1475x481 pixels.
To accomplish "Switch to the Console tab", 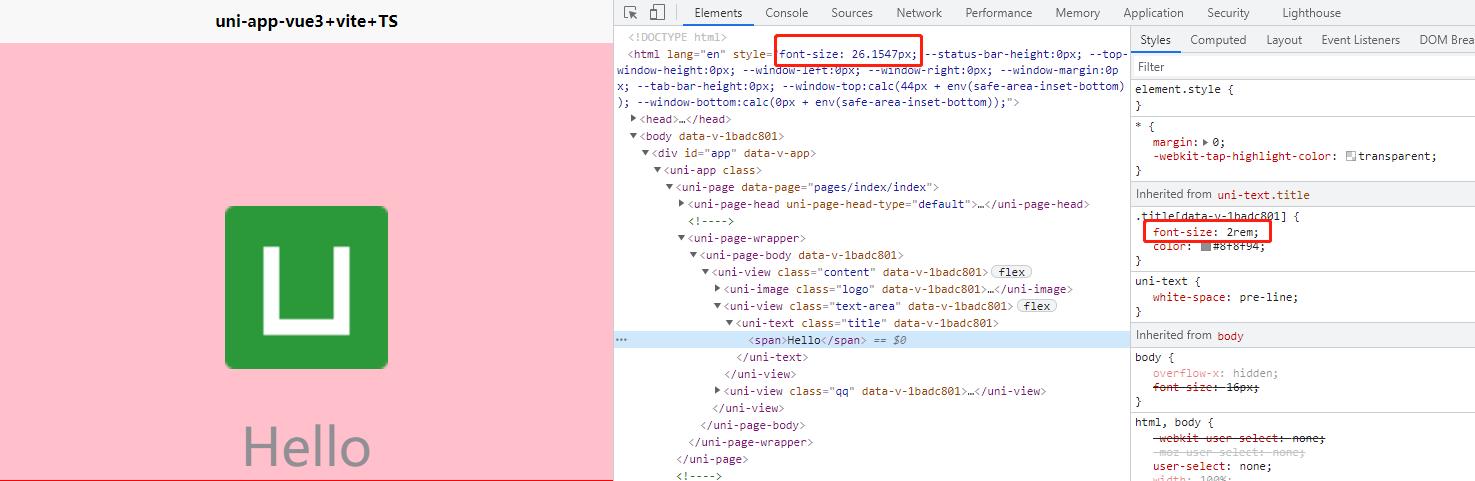I will (x=787, y=13).
